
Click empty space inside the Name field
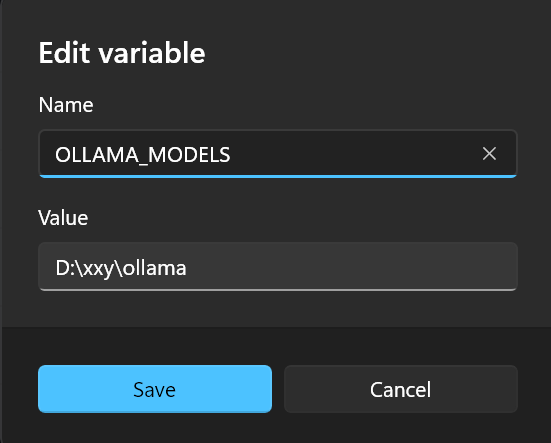coord(351,154)
